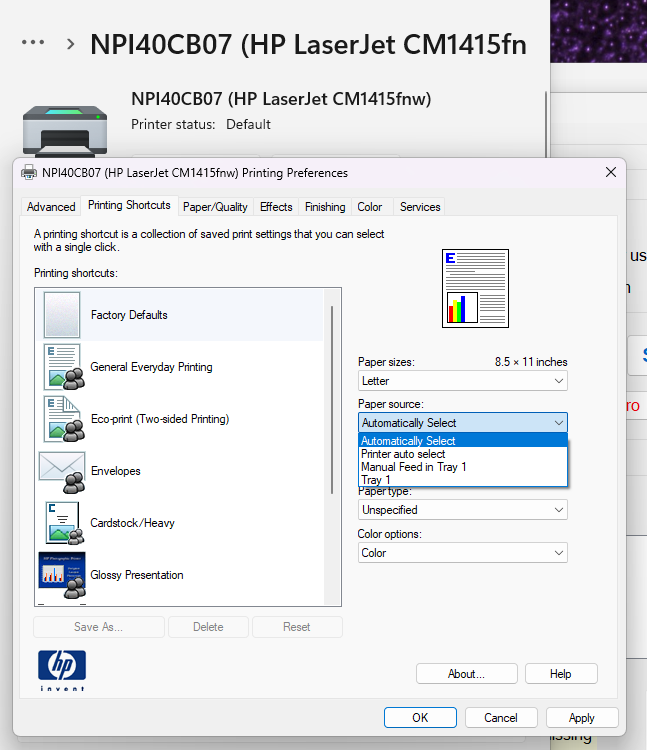Select Manual Feed in Tray 1 option

414,467
